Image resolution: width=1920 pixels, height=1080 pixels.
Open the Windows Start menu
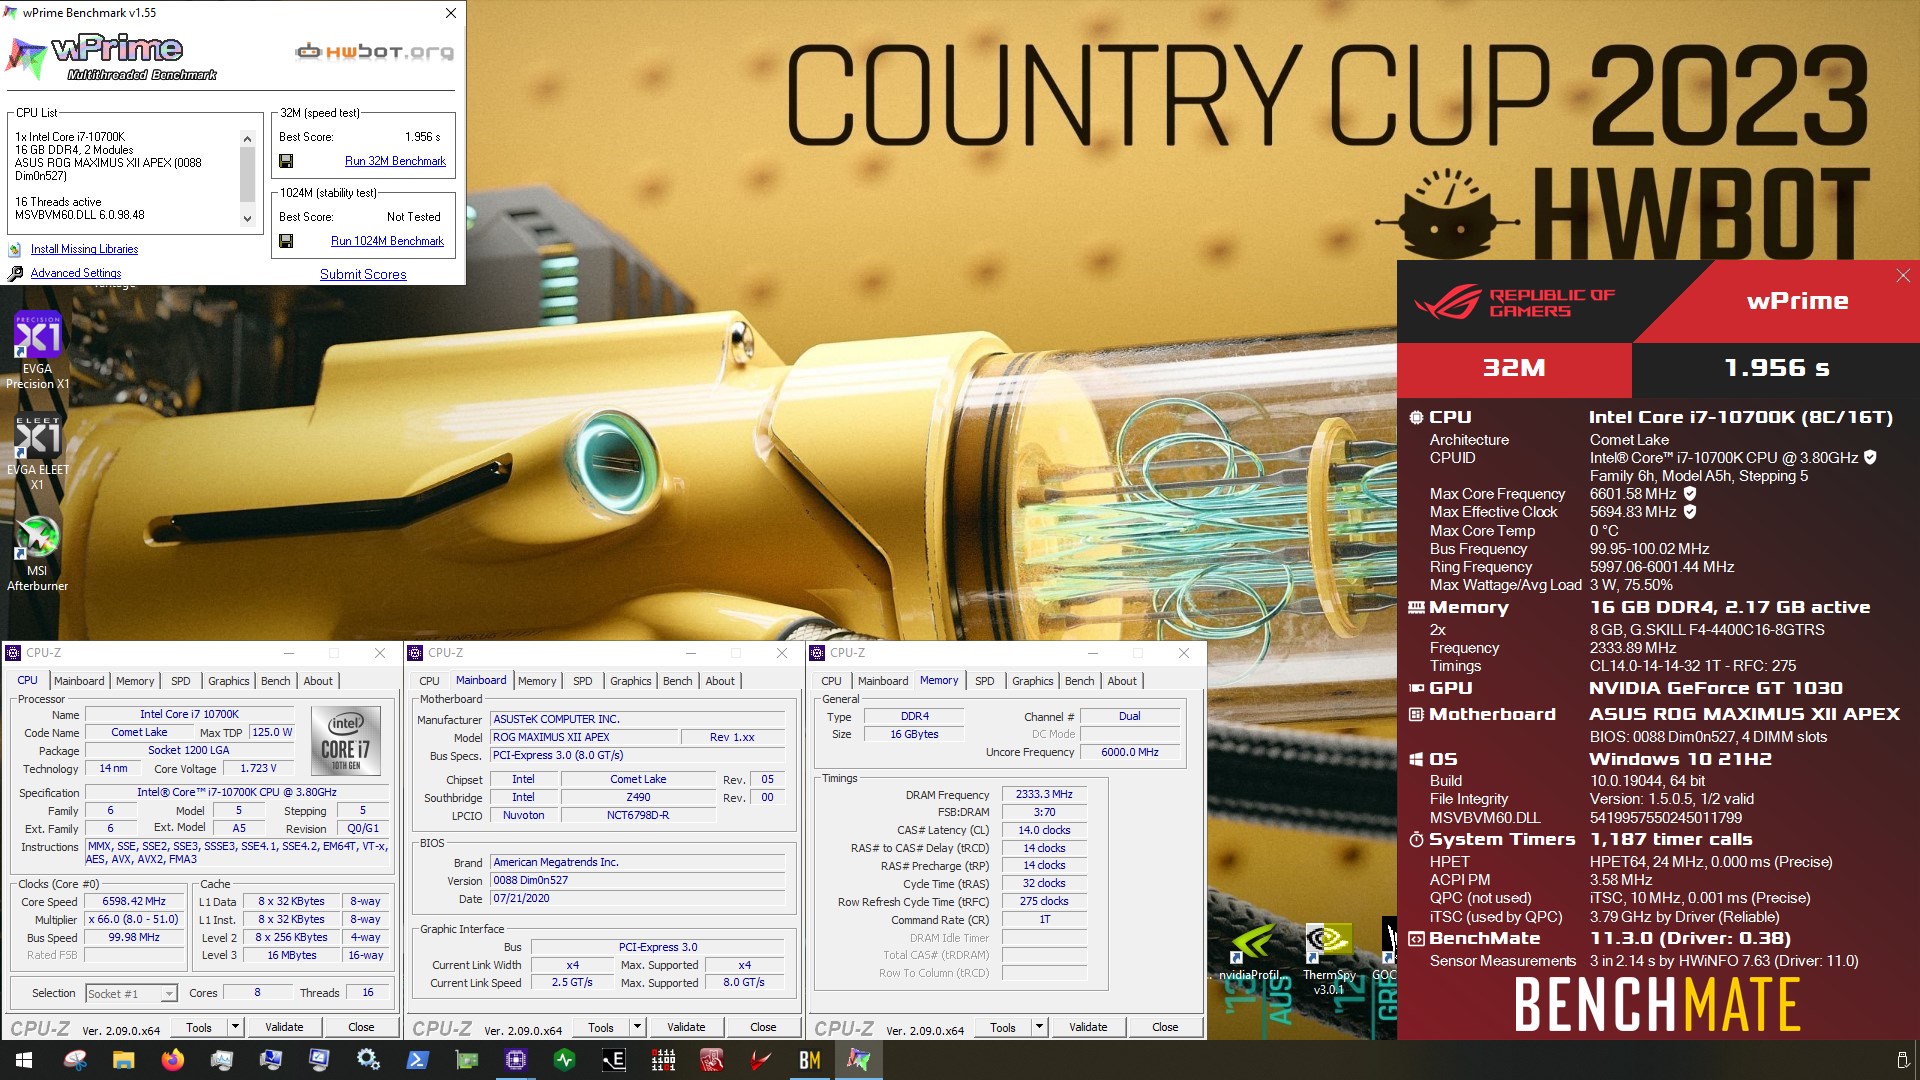coord(24,1060)
